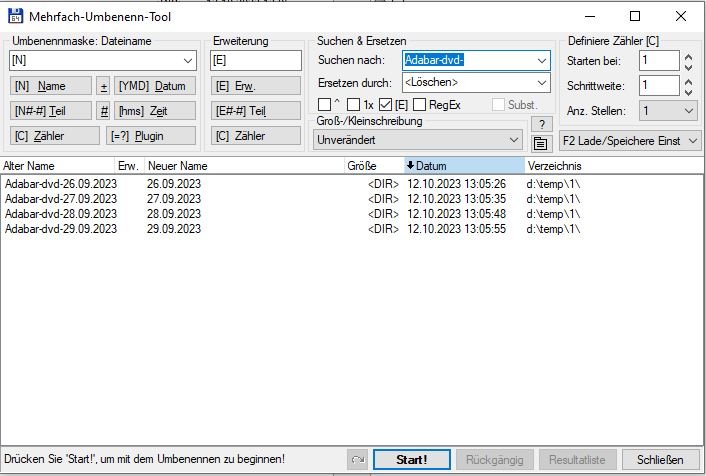This screenshot has height=476, width=706.
Task: Open the 'Suchen nach' dropdown list
Action: (542, 60)
